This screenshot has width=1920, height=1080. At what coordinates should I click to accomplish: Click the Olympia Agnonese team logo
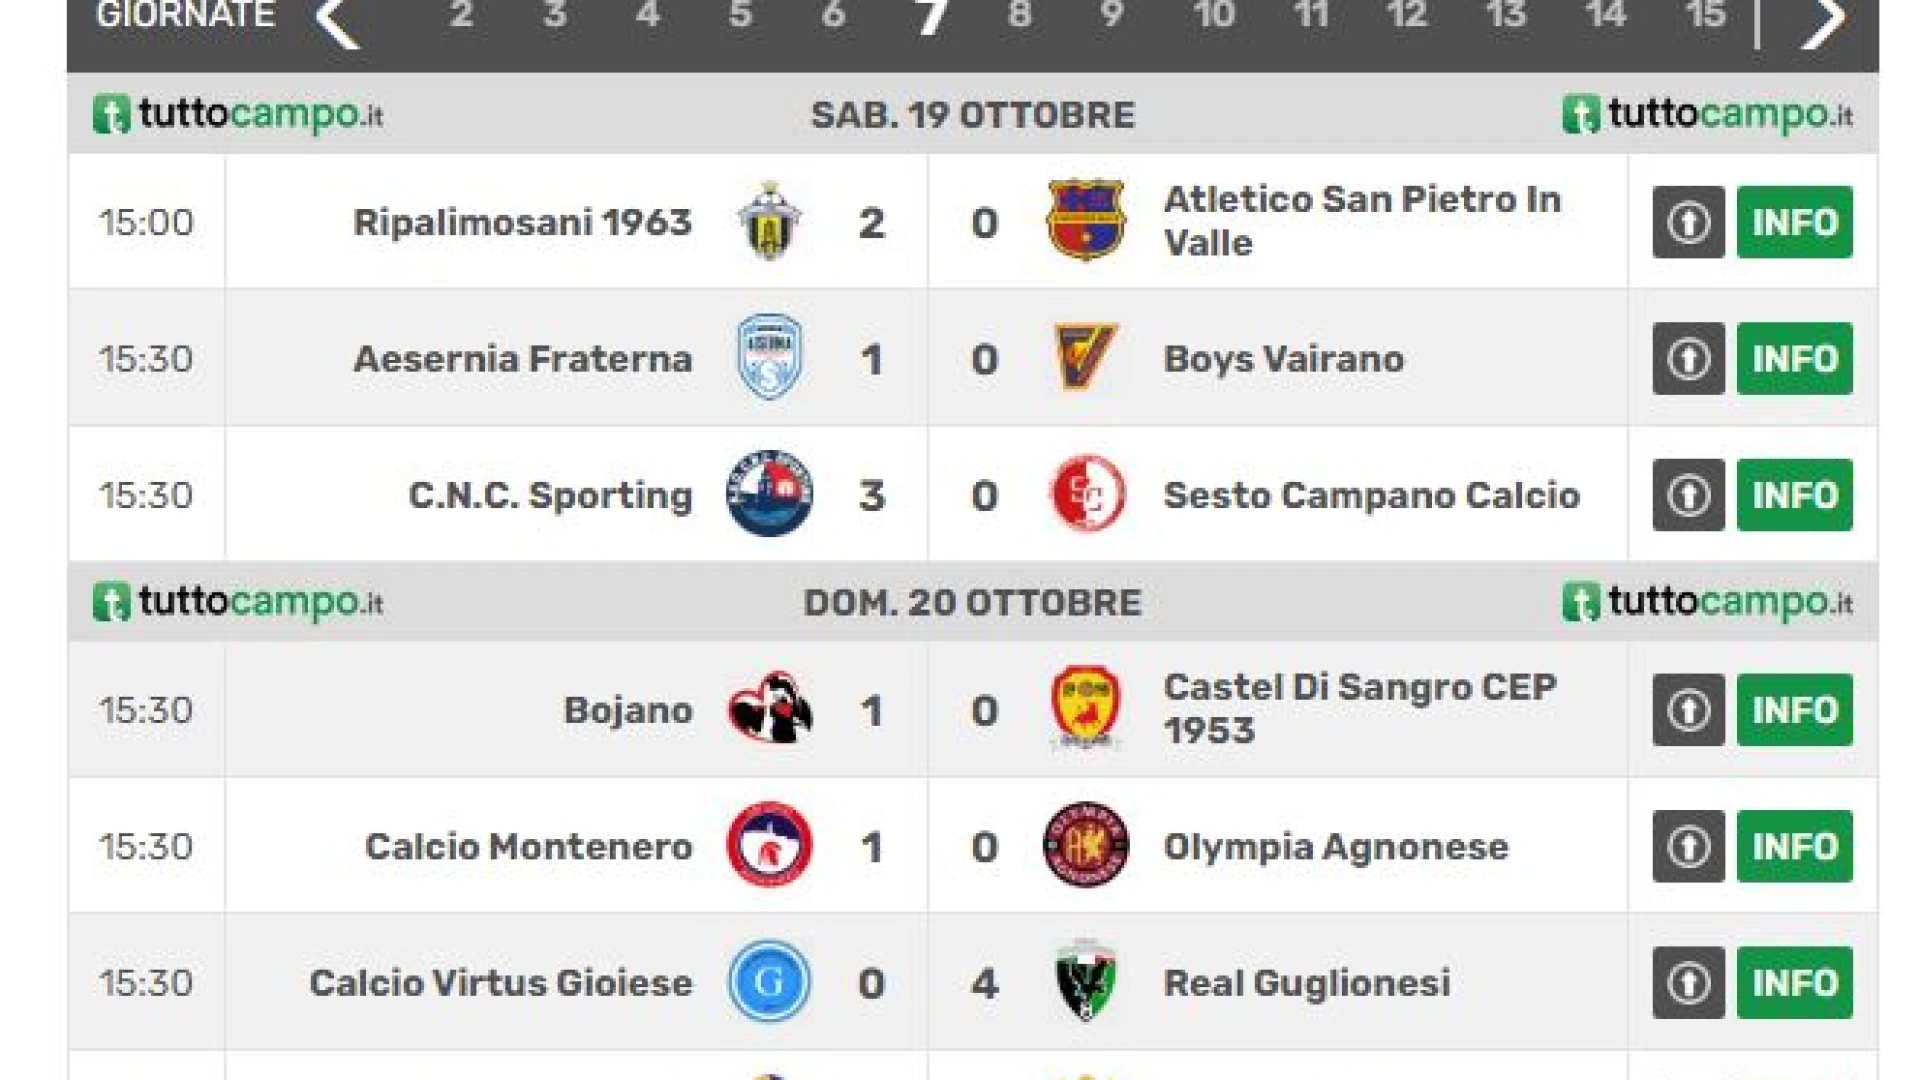point(1085,845)
